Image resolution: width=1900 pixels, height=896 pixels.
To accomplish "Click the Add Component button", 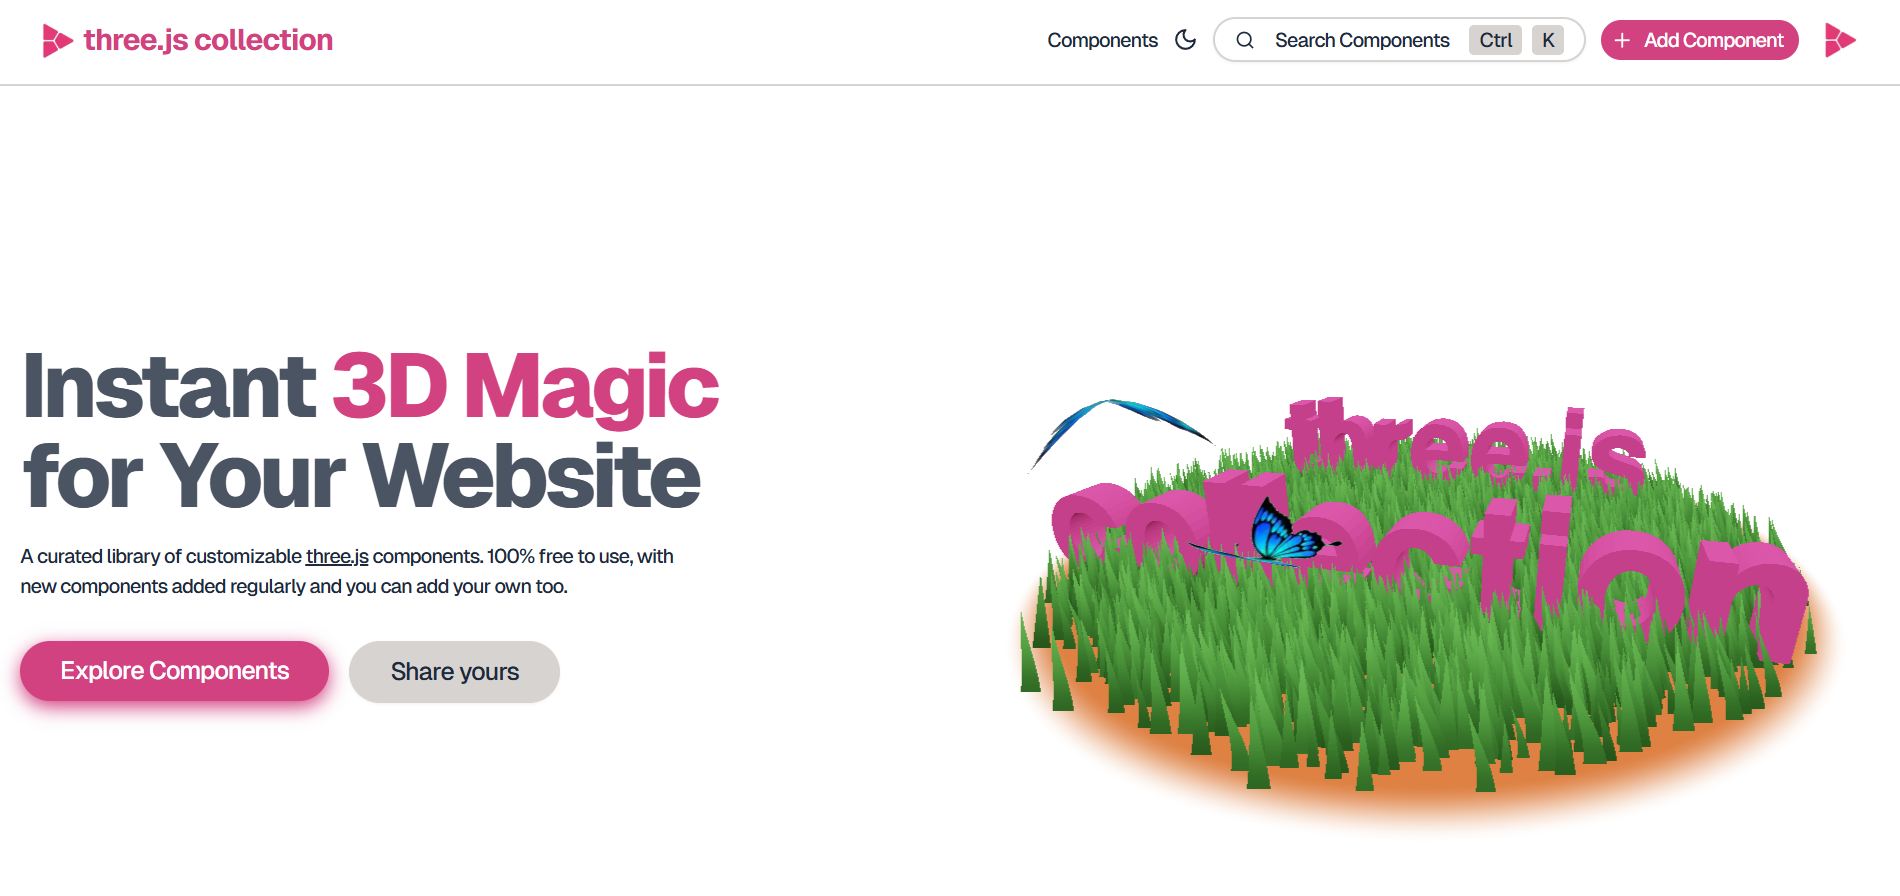I will [x=1700, y=40].
